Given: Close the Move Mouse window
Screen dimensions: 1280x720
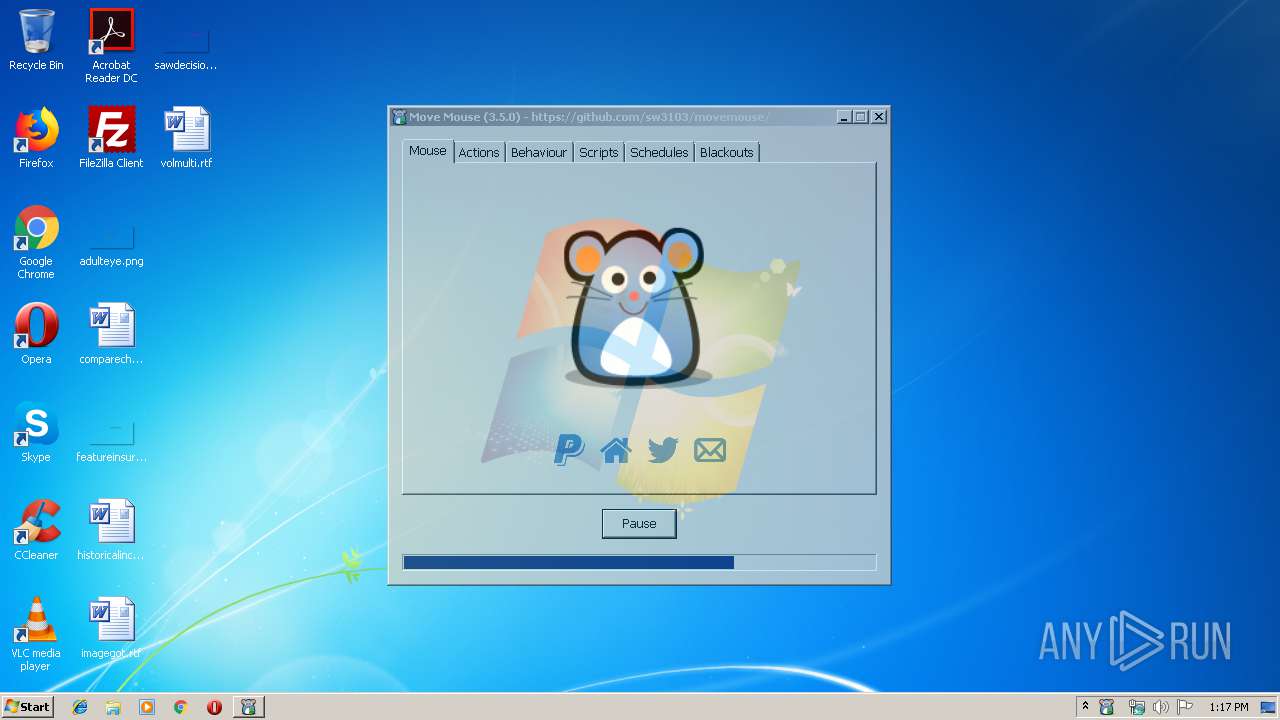Looking at the screenshot, I should click(879, 117).
